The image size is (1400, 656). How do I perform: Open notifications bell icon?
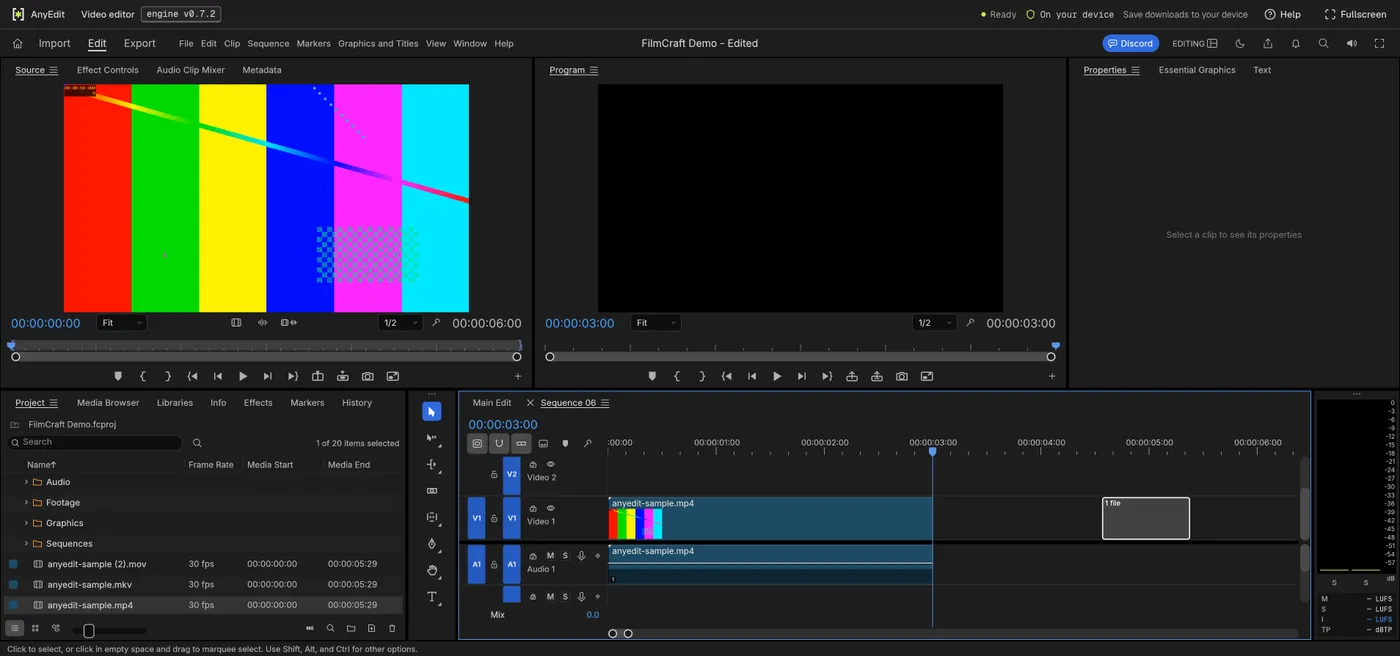pyautogui.click(x=1296, y=43)
